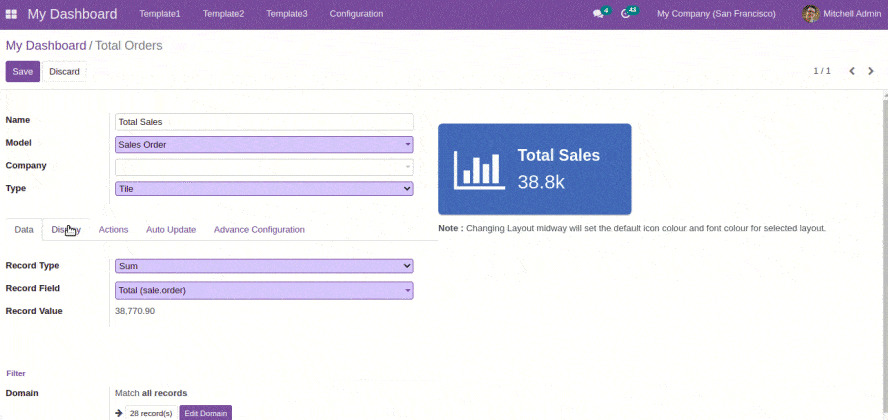888x420 pixels.
Task: Click the arrow icon beside 28 record(s)
Action: (119, 413)
